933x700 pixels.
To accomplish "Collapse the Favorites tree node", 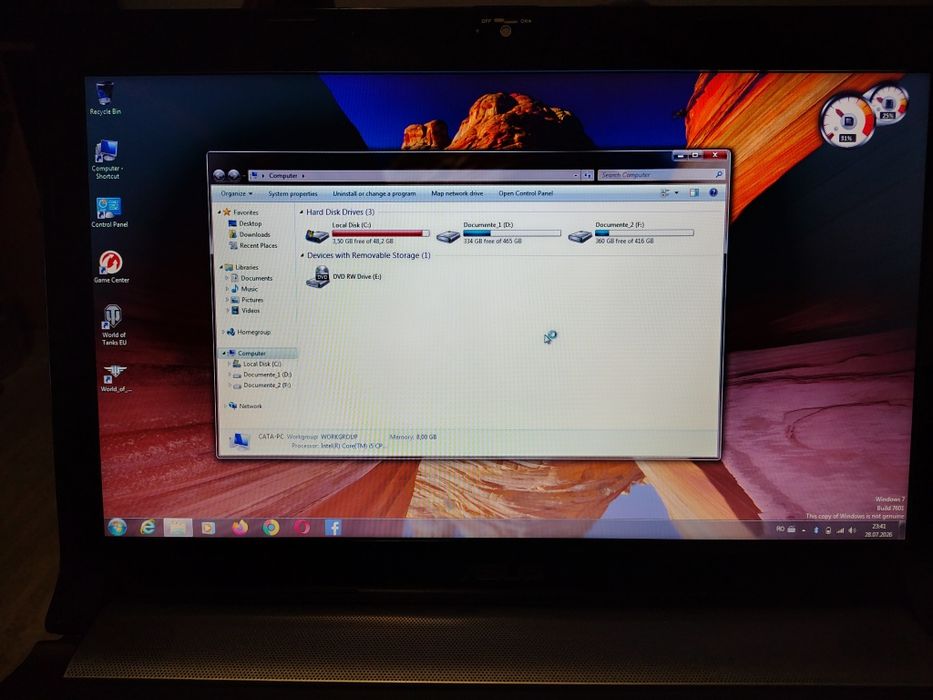I will point(219,212).
